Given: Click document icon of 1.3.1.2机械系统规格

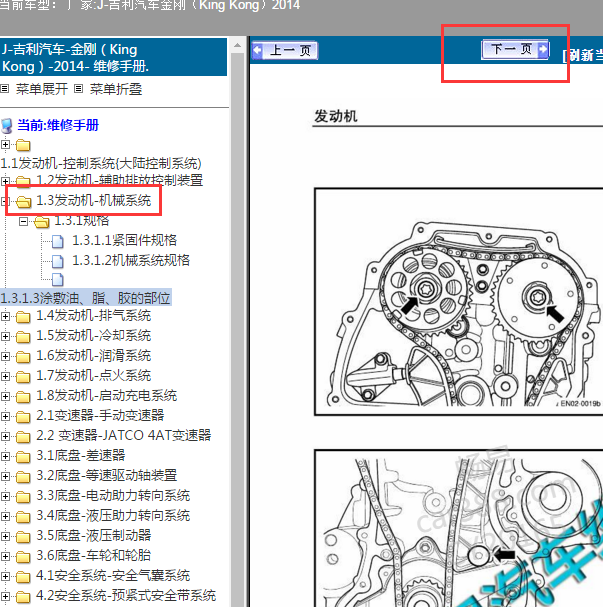Looking at the screenshot, I should 58,261.
